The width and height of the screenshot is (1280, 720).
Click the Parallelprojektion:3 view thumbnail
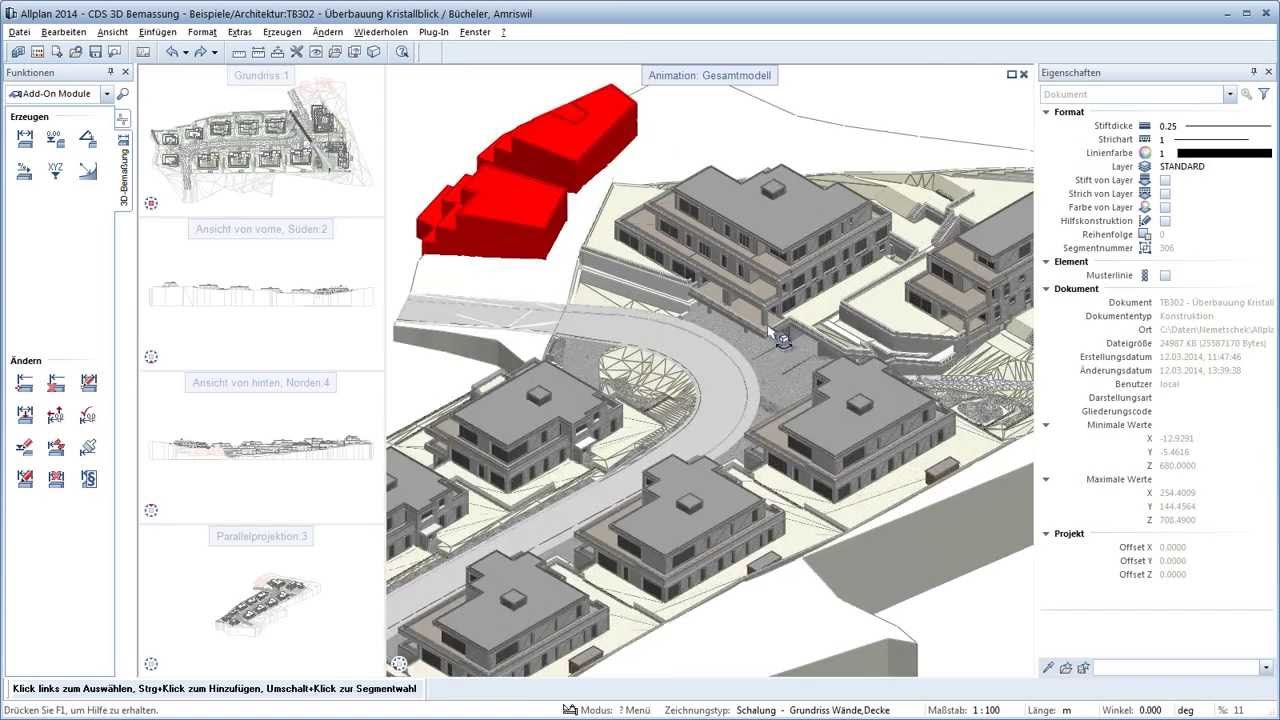(x=262, y=603)
